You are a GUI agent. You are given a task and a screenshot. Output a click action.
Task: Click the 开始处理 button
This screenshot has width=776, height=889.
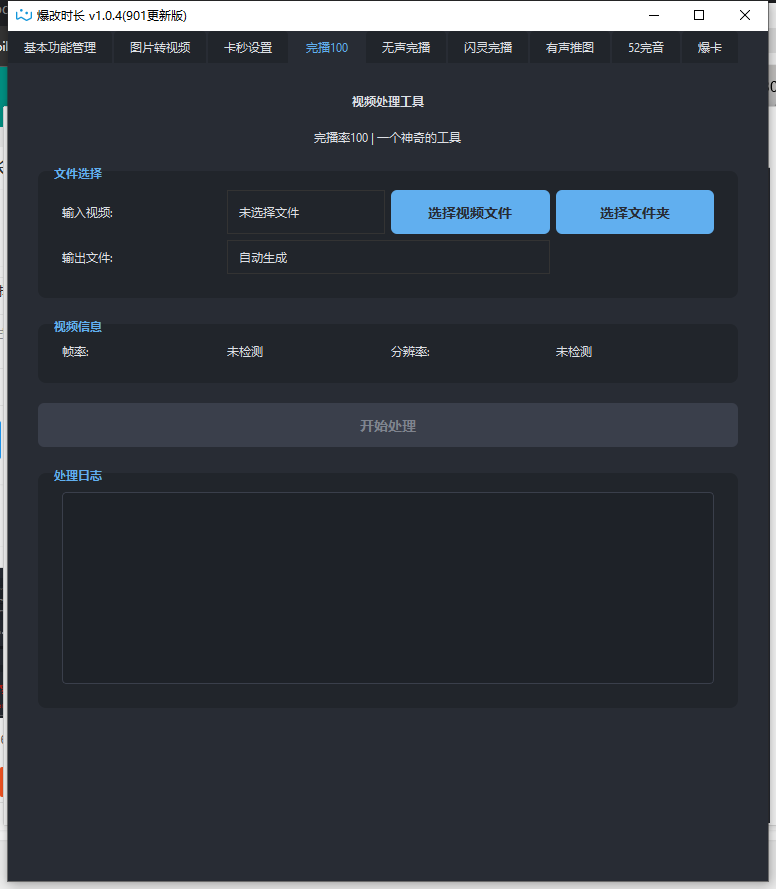(388, 426)
